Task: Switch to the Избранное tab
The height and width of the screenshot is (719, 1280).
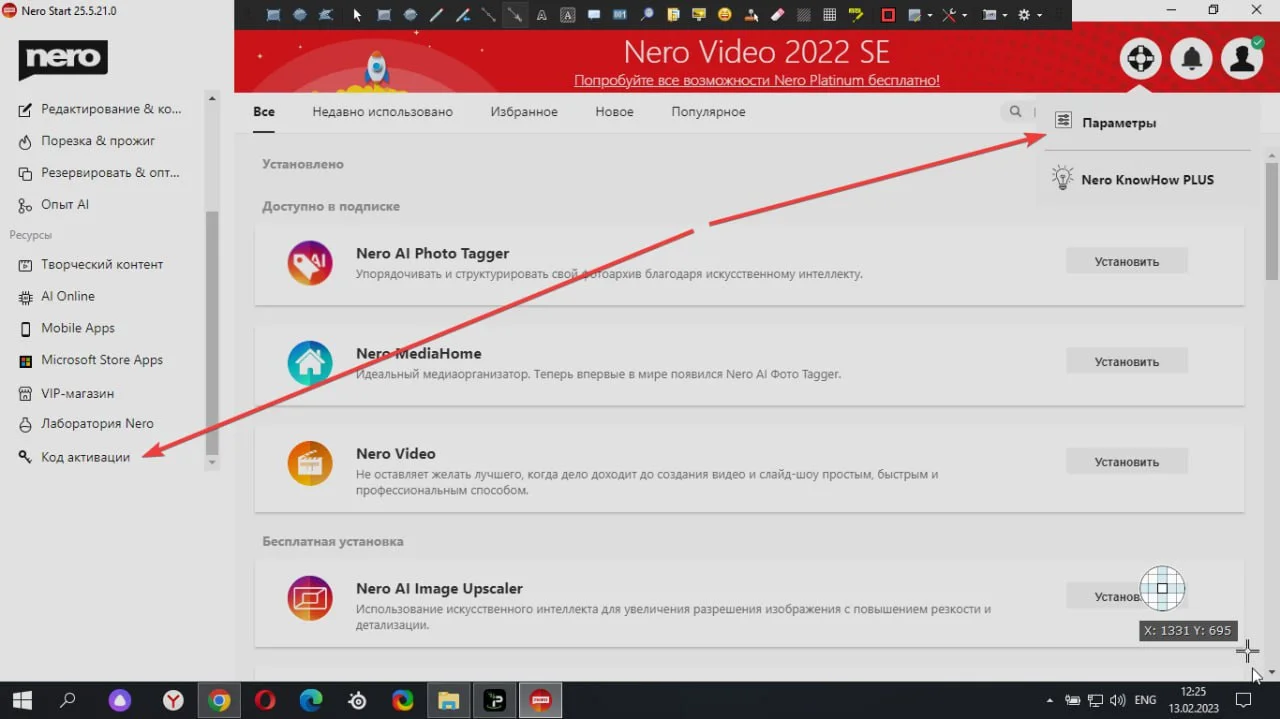Action: coord(524,112)
